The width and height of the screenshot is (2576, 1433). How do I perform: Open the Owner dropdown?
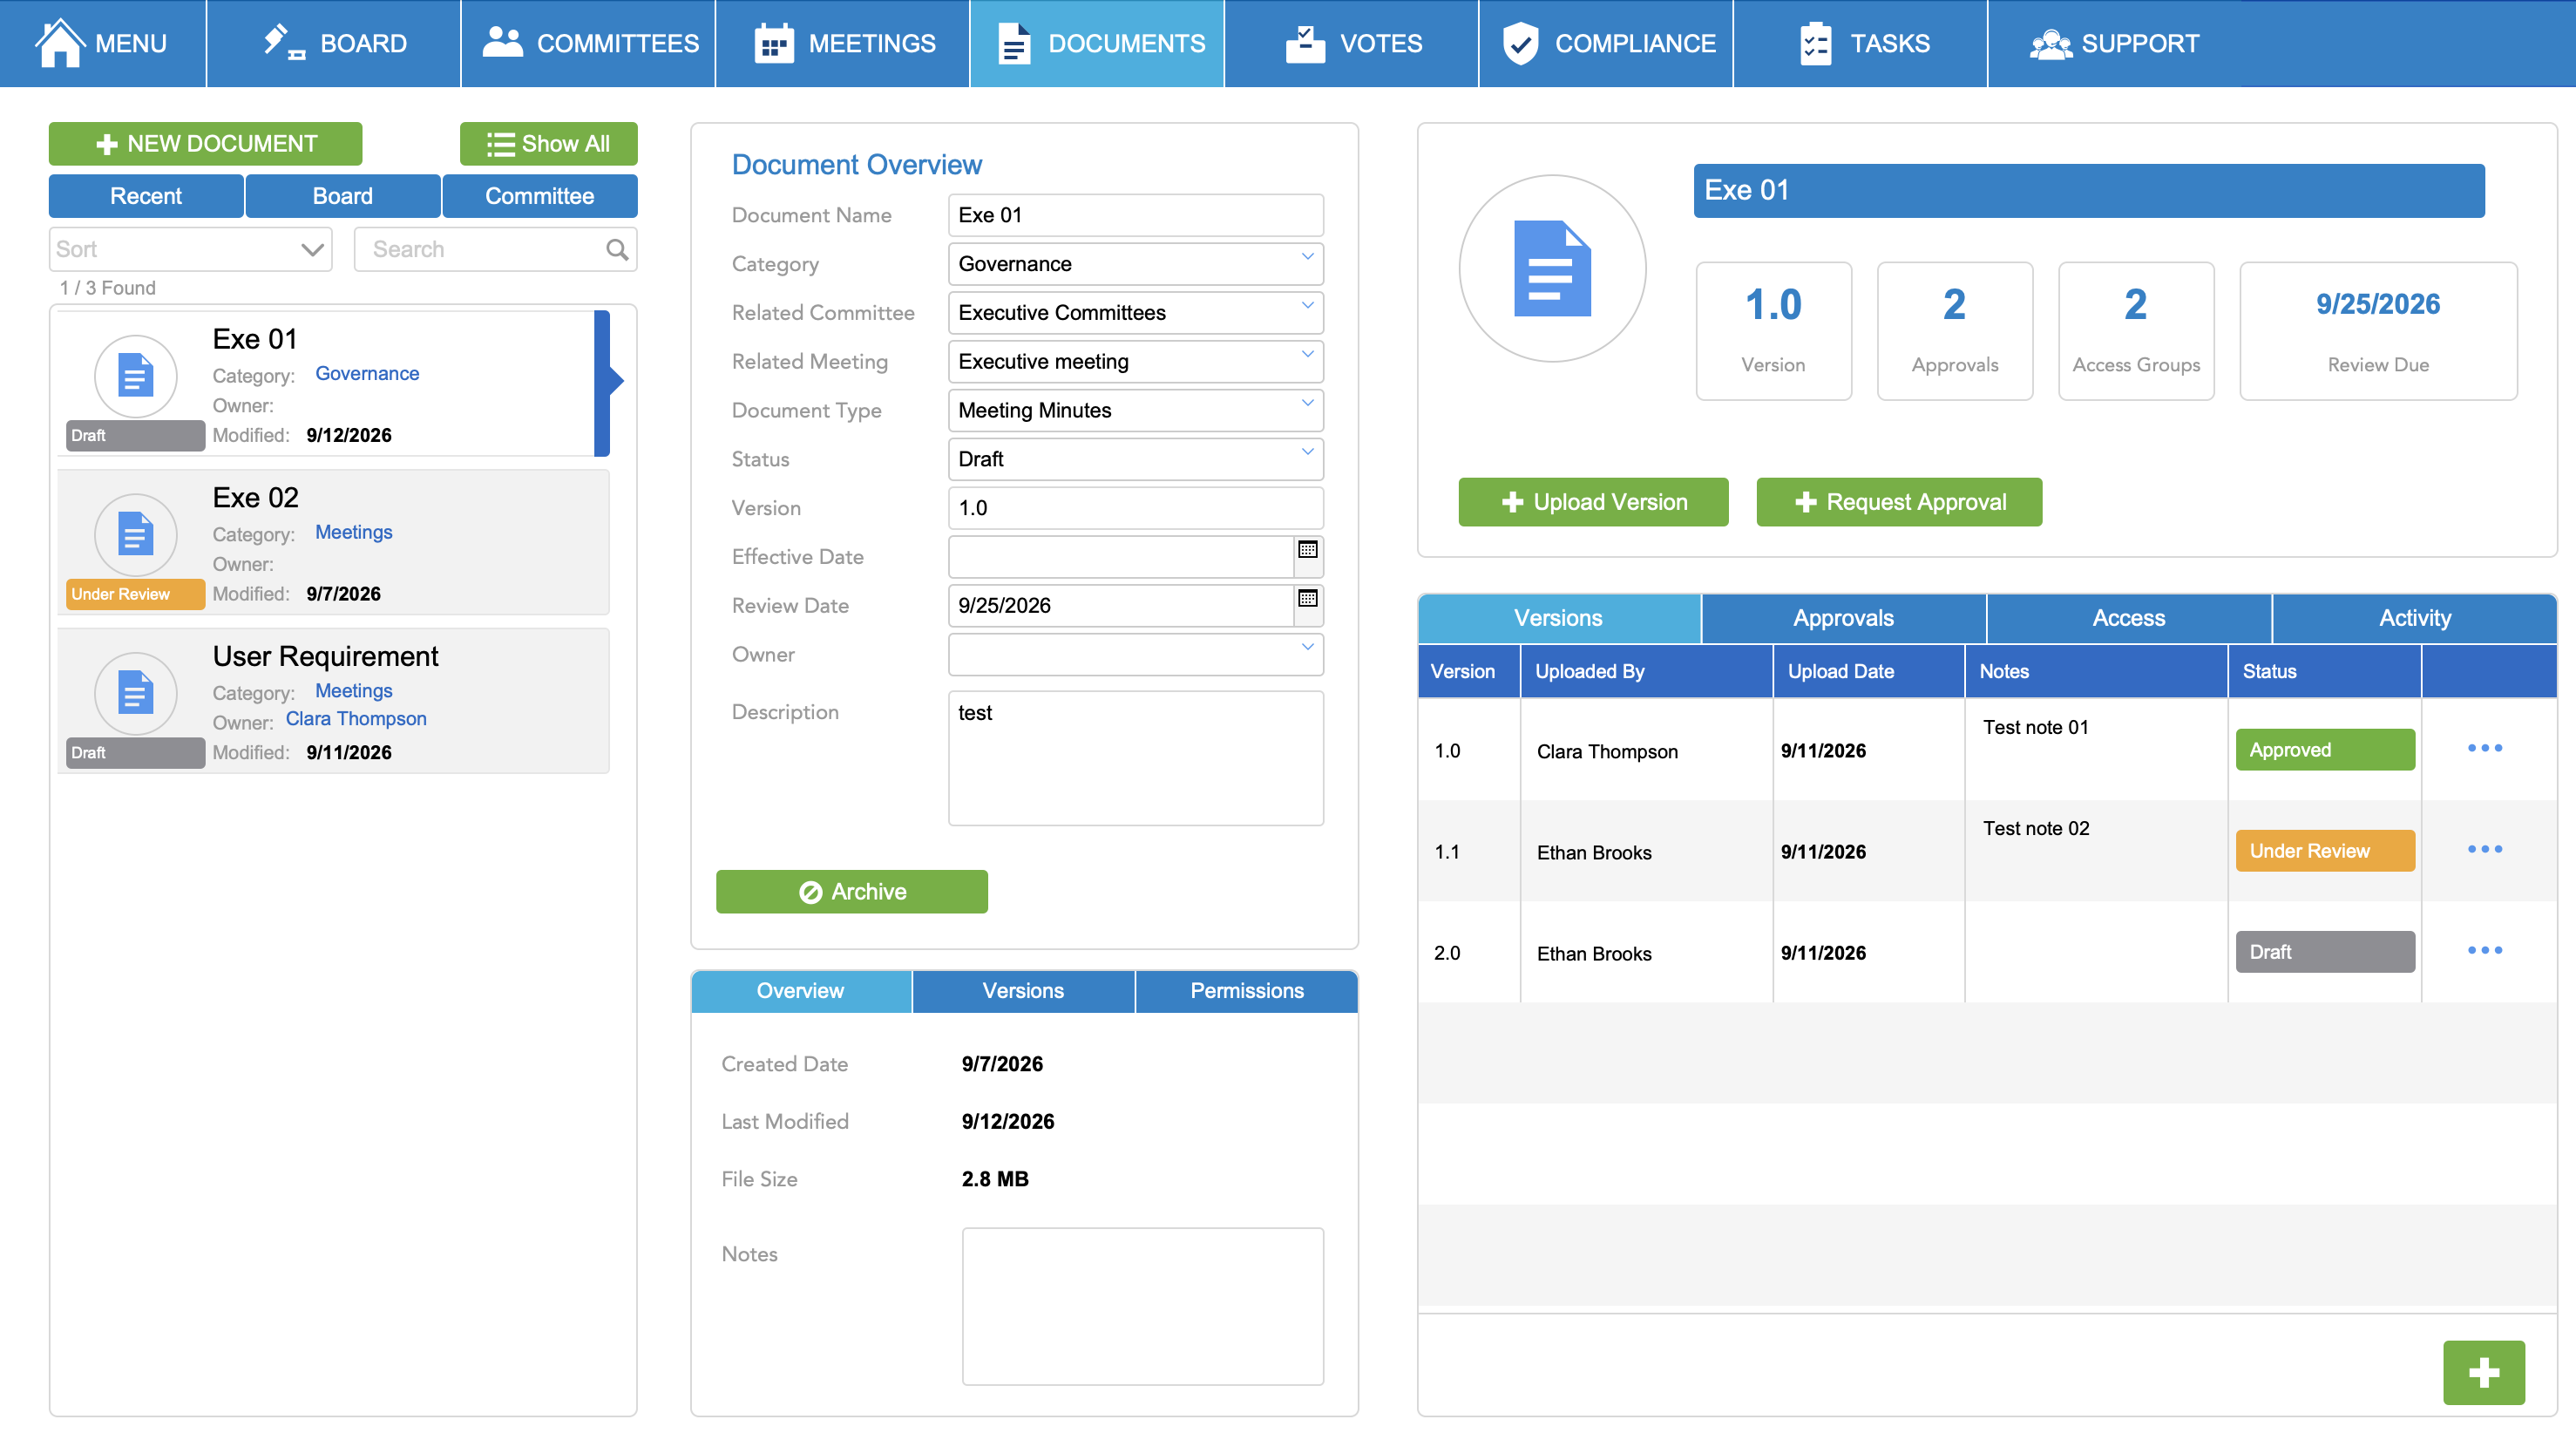coord(1135,654)
